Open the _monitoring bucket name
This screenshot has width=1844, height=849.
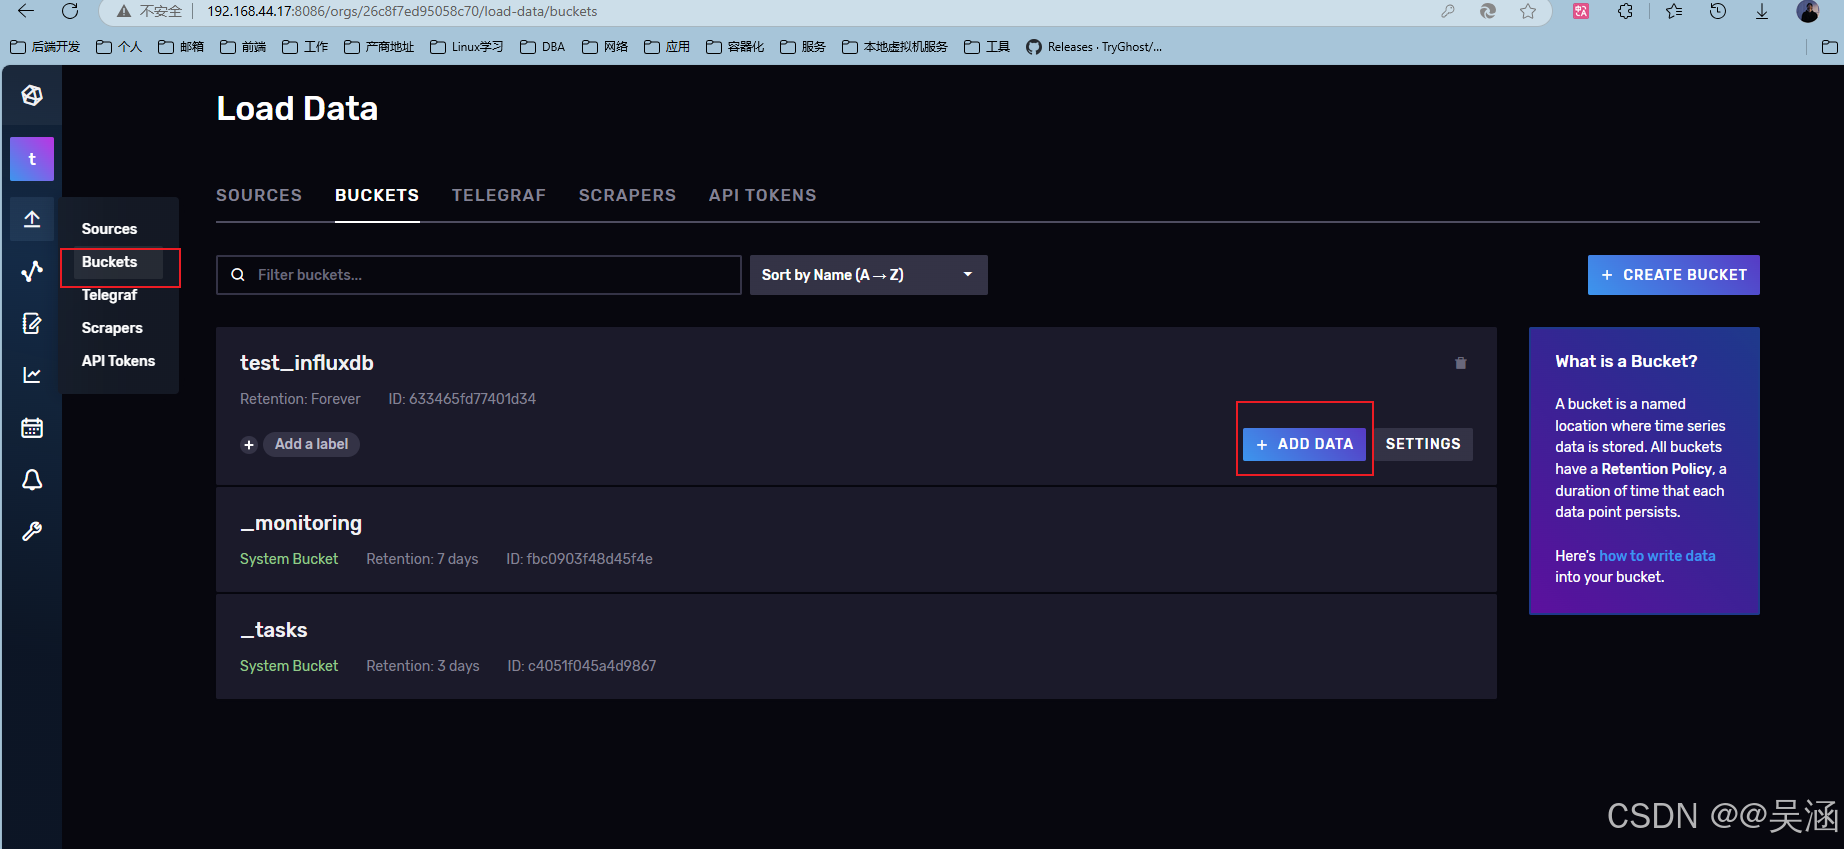[301, 523]
